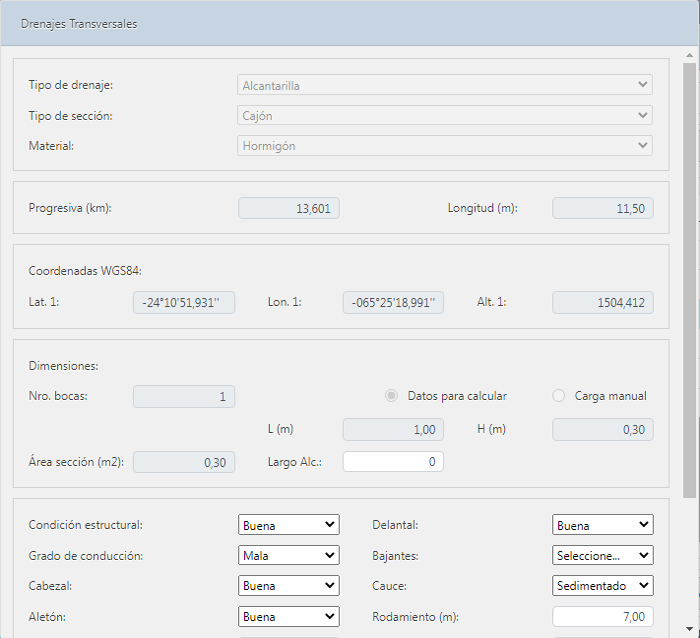Viewport: 700px width, 638px height.
Task: Click scrollbar up arrow
Action: tap(690, 51)
